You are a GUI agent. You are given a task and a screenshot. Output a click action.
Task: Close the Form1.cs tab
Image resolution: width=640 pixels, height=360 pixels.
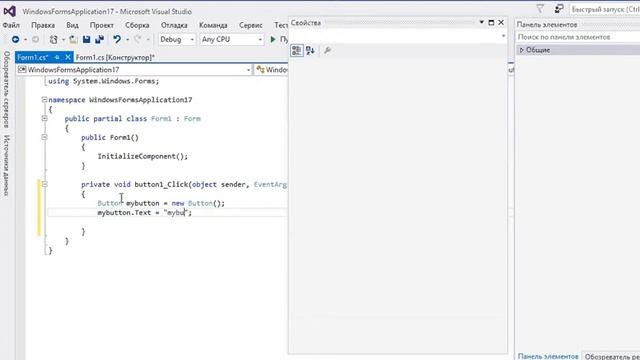(x=68, y=57)
